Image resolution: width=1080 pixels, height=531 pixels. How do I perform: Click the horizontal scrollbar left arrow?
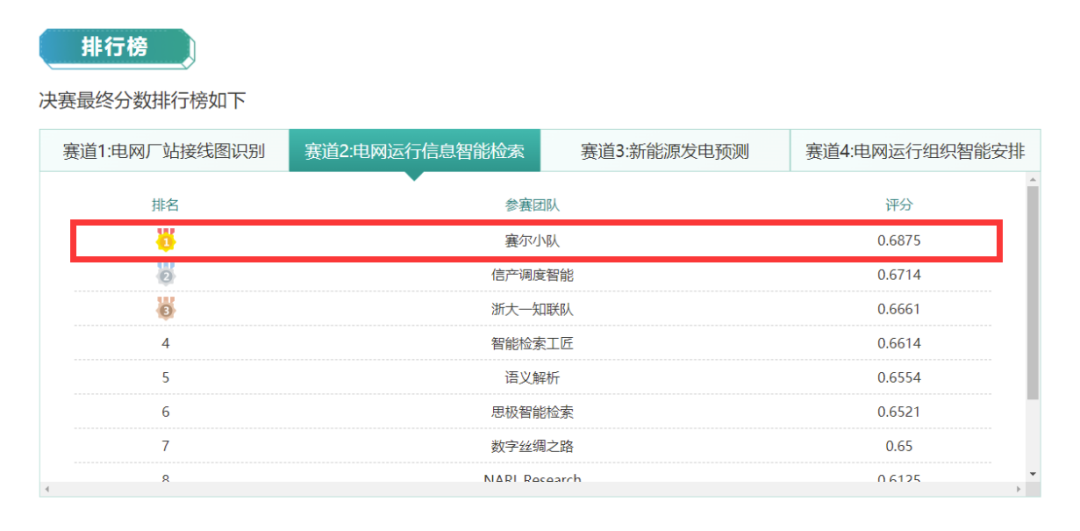tap(47, 489)
